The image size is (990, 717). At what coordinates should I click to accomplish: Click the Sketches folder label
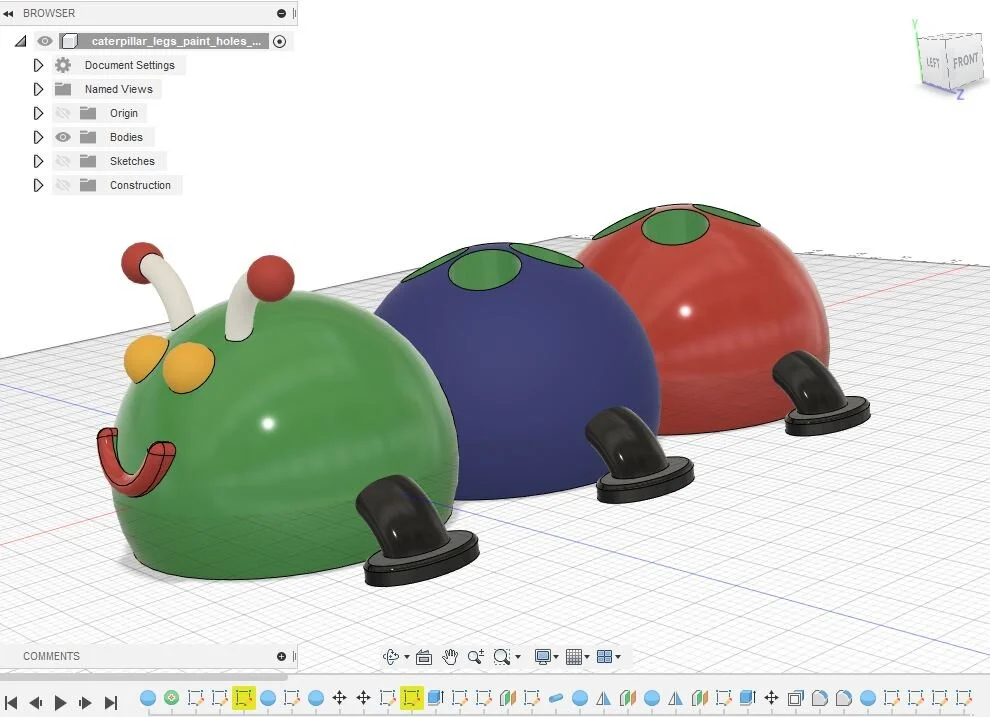pos(132,161)
